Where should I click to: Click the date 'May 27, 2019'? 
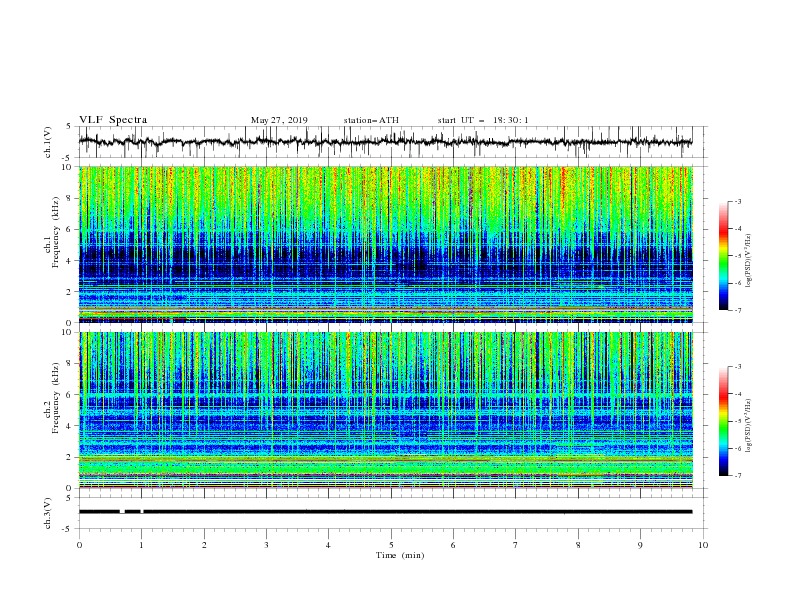pyautogui.click(x=279, y=120)
